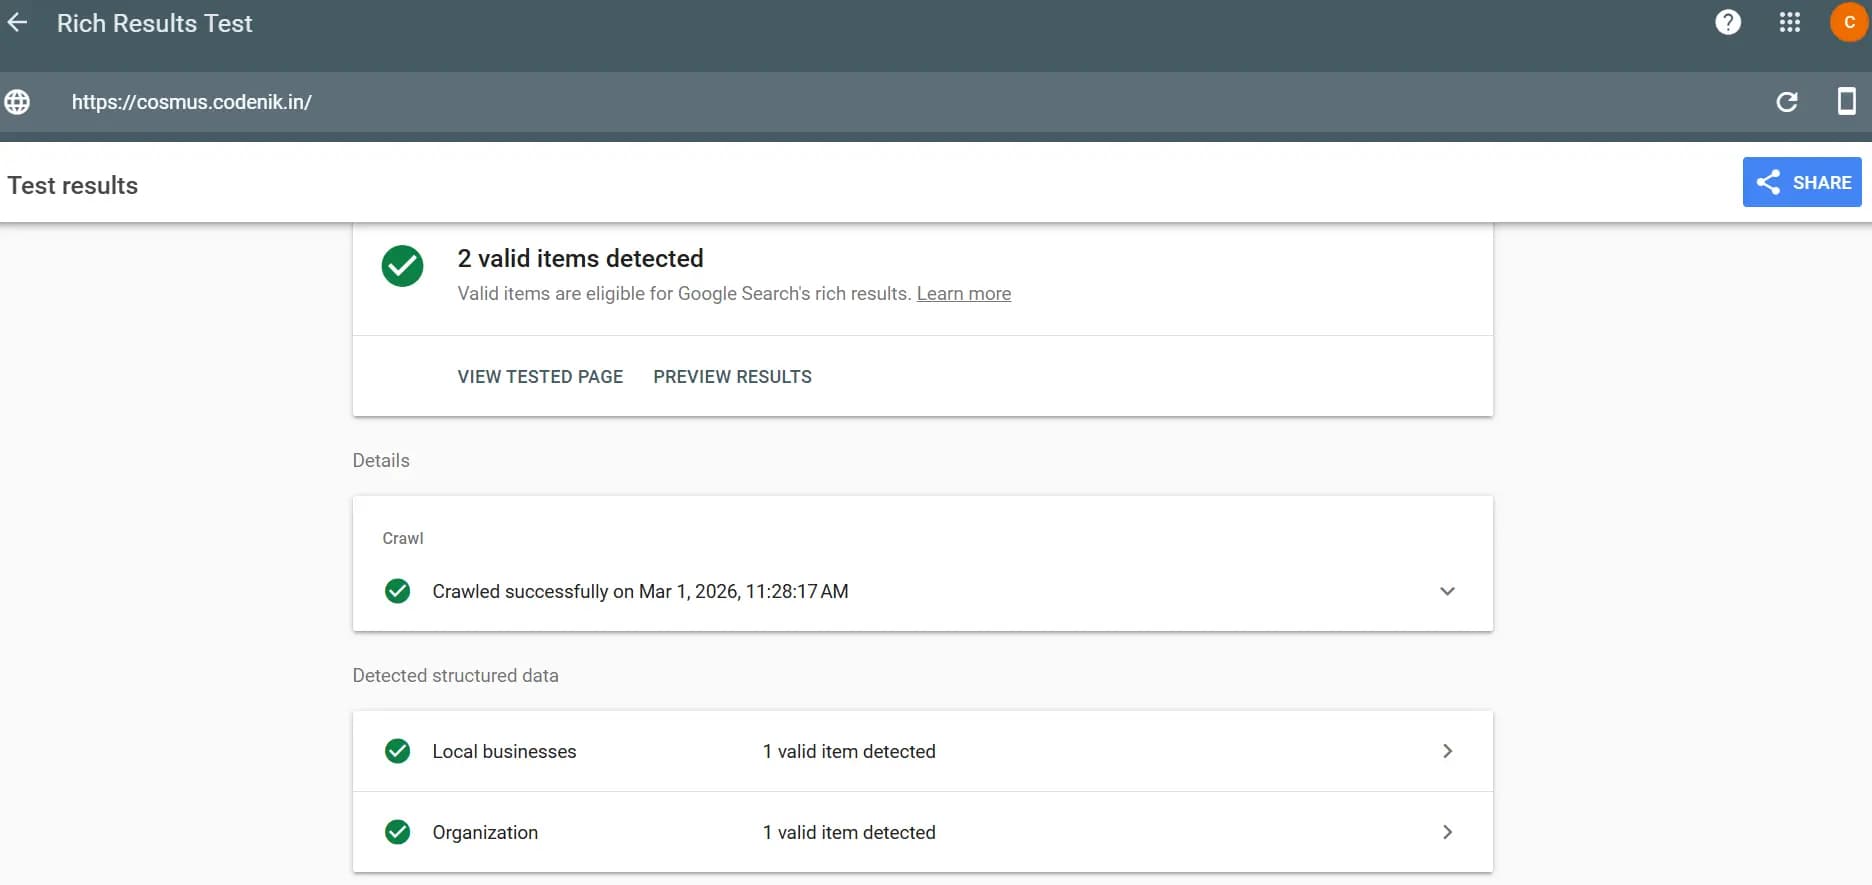Screen dimensions: 1872x885
Task: Rerun the test with refresh icon
Action: (x=1787, y=102)
